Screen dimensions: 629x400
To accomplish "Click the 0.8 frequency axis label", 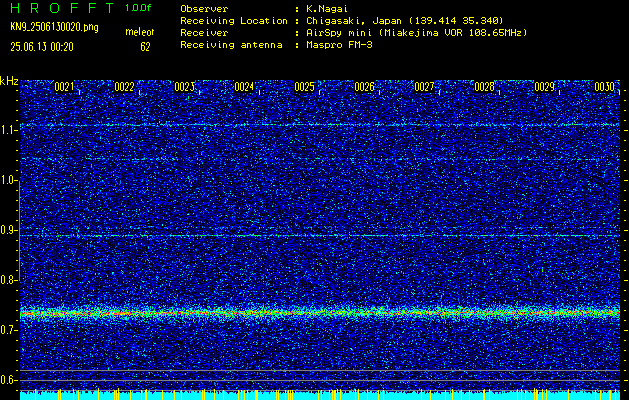I will click(8, 280).
